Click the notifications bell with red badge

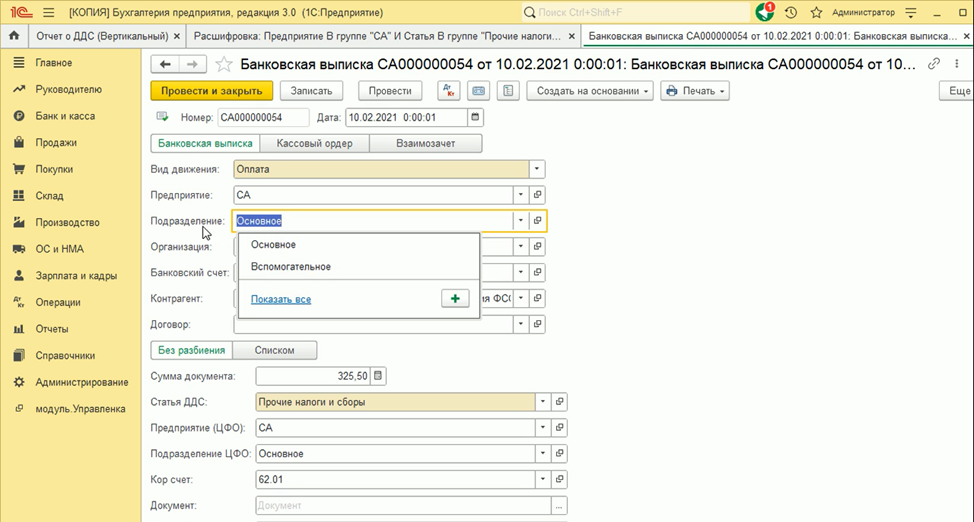[765, 12]
